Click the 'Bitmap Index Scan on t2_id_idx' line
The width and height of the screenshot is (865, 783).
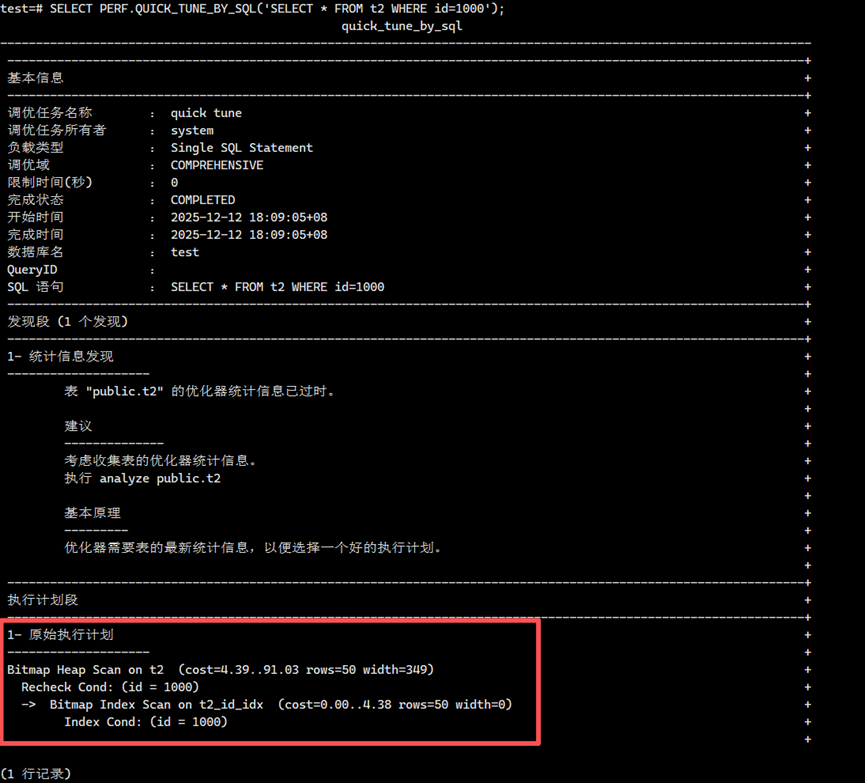click(156, 704)
